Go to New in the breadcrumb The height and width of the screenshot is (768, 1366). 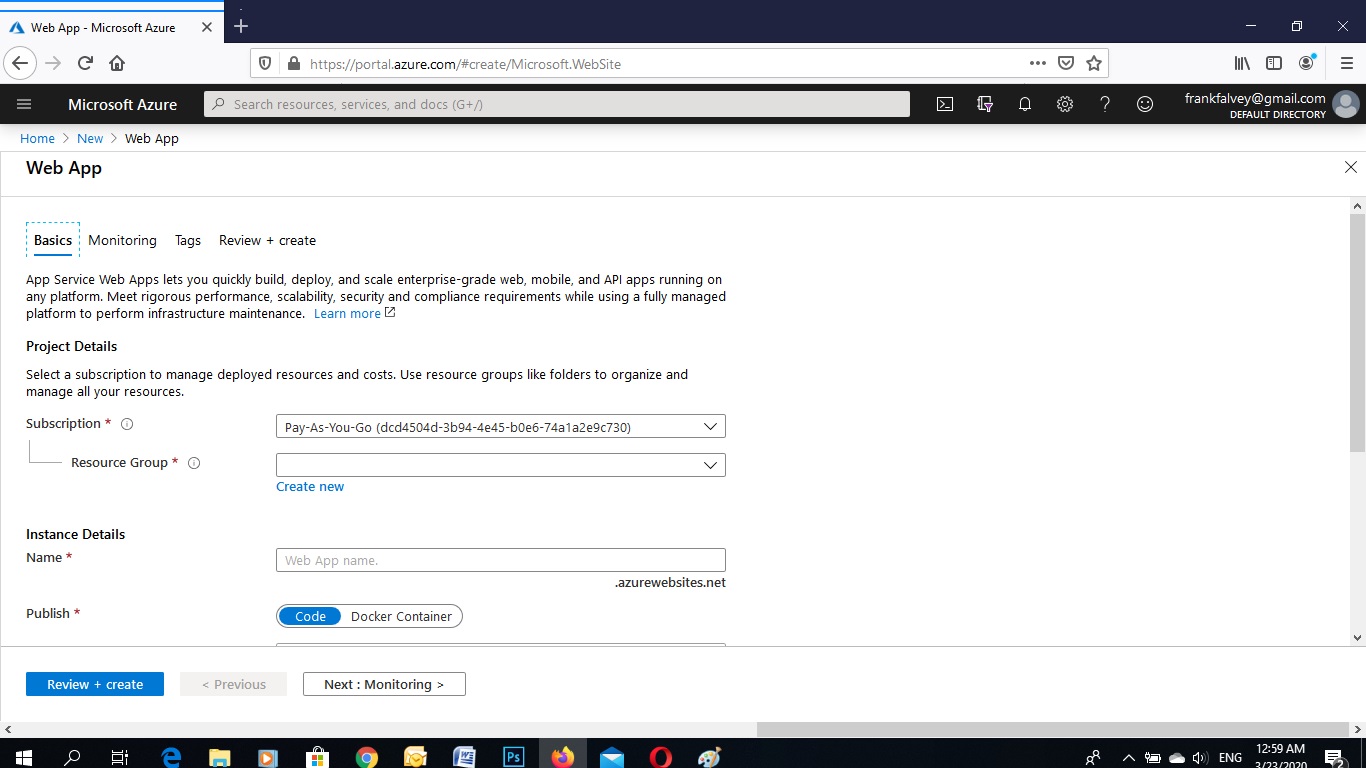coord(90,138)
